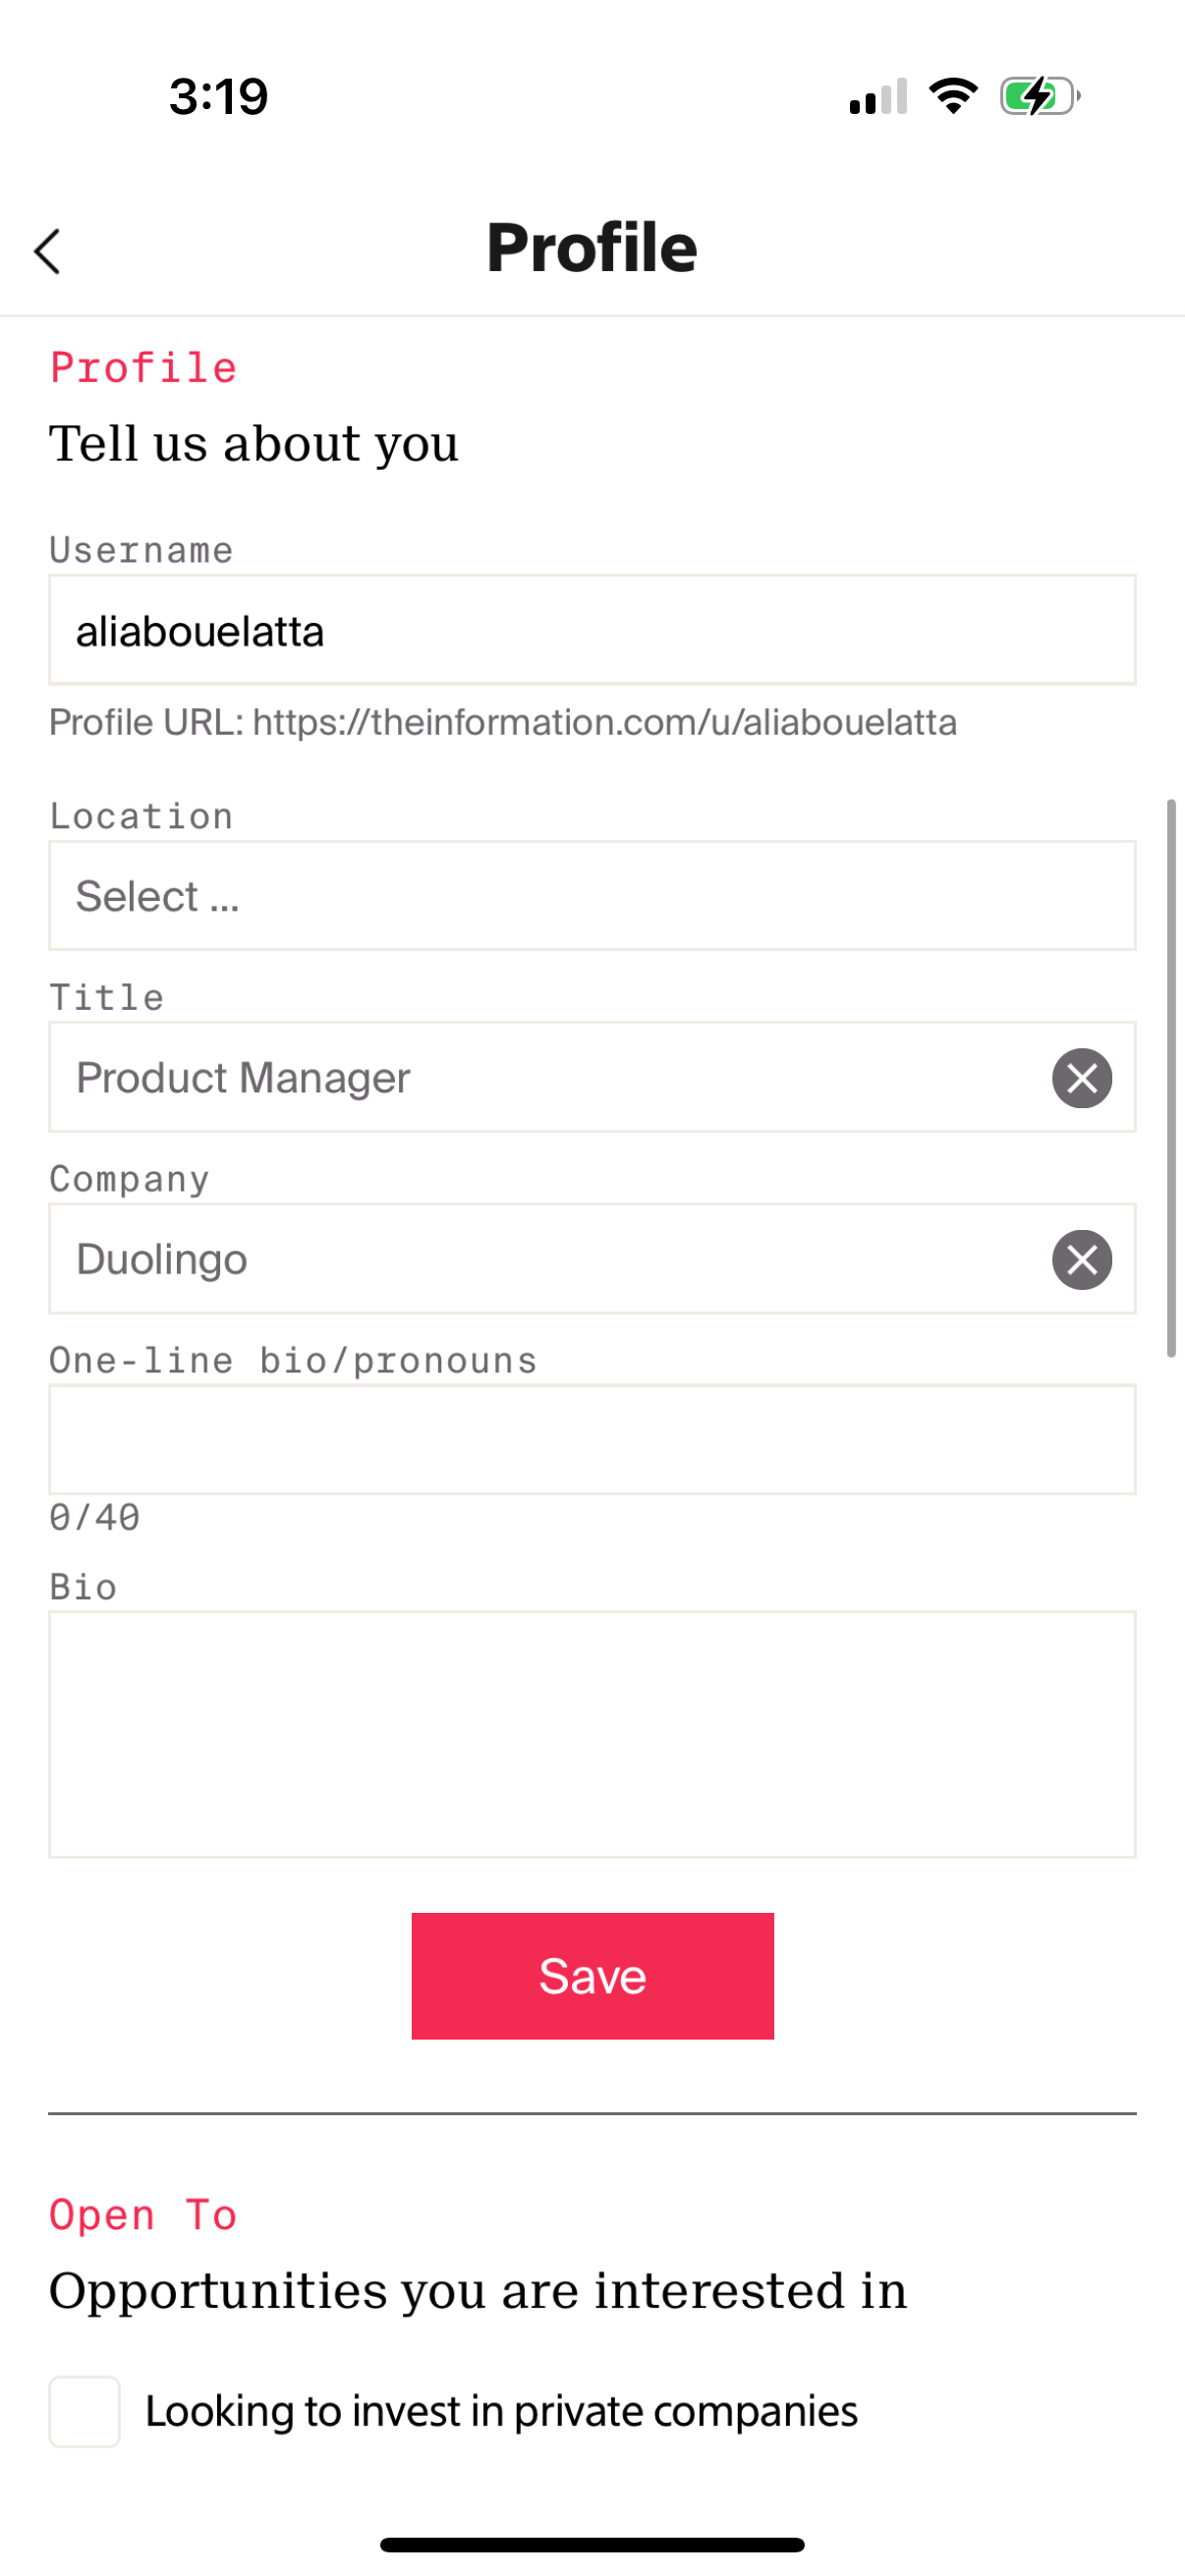Click inside the Bio text area
The image size is (1185, 2576).
[x=592, y=1730]
